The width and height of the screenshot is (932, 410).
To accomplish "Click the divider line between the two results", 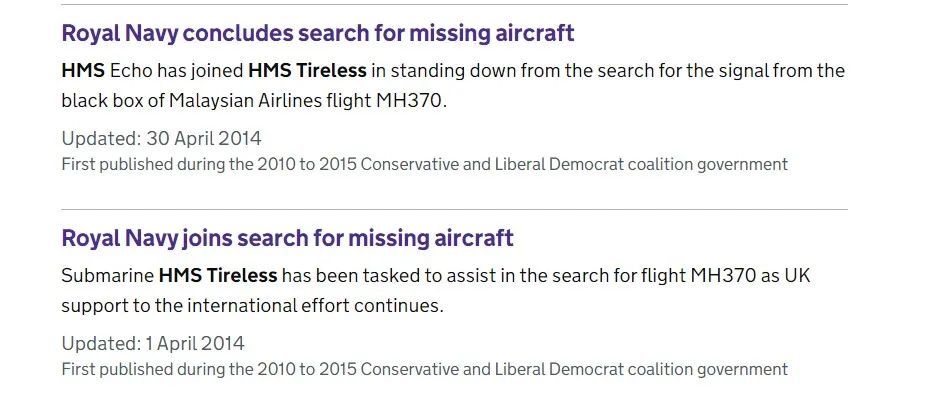I will (454, 209).
